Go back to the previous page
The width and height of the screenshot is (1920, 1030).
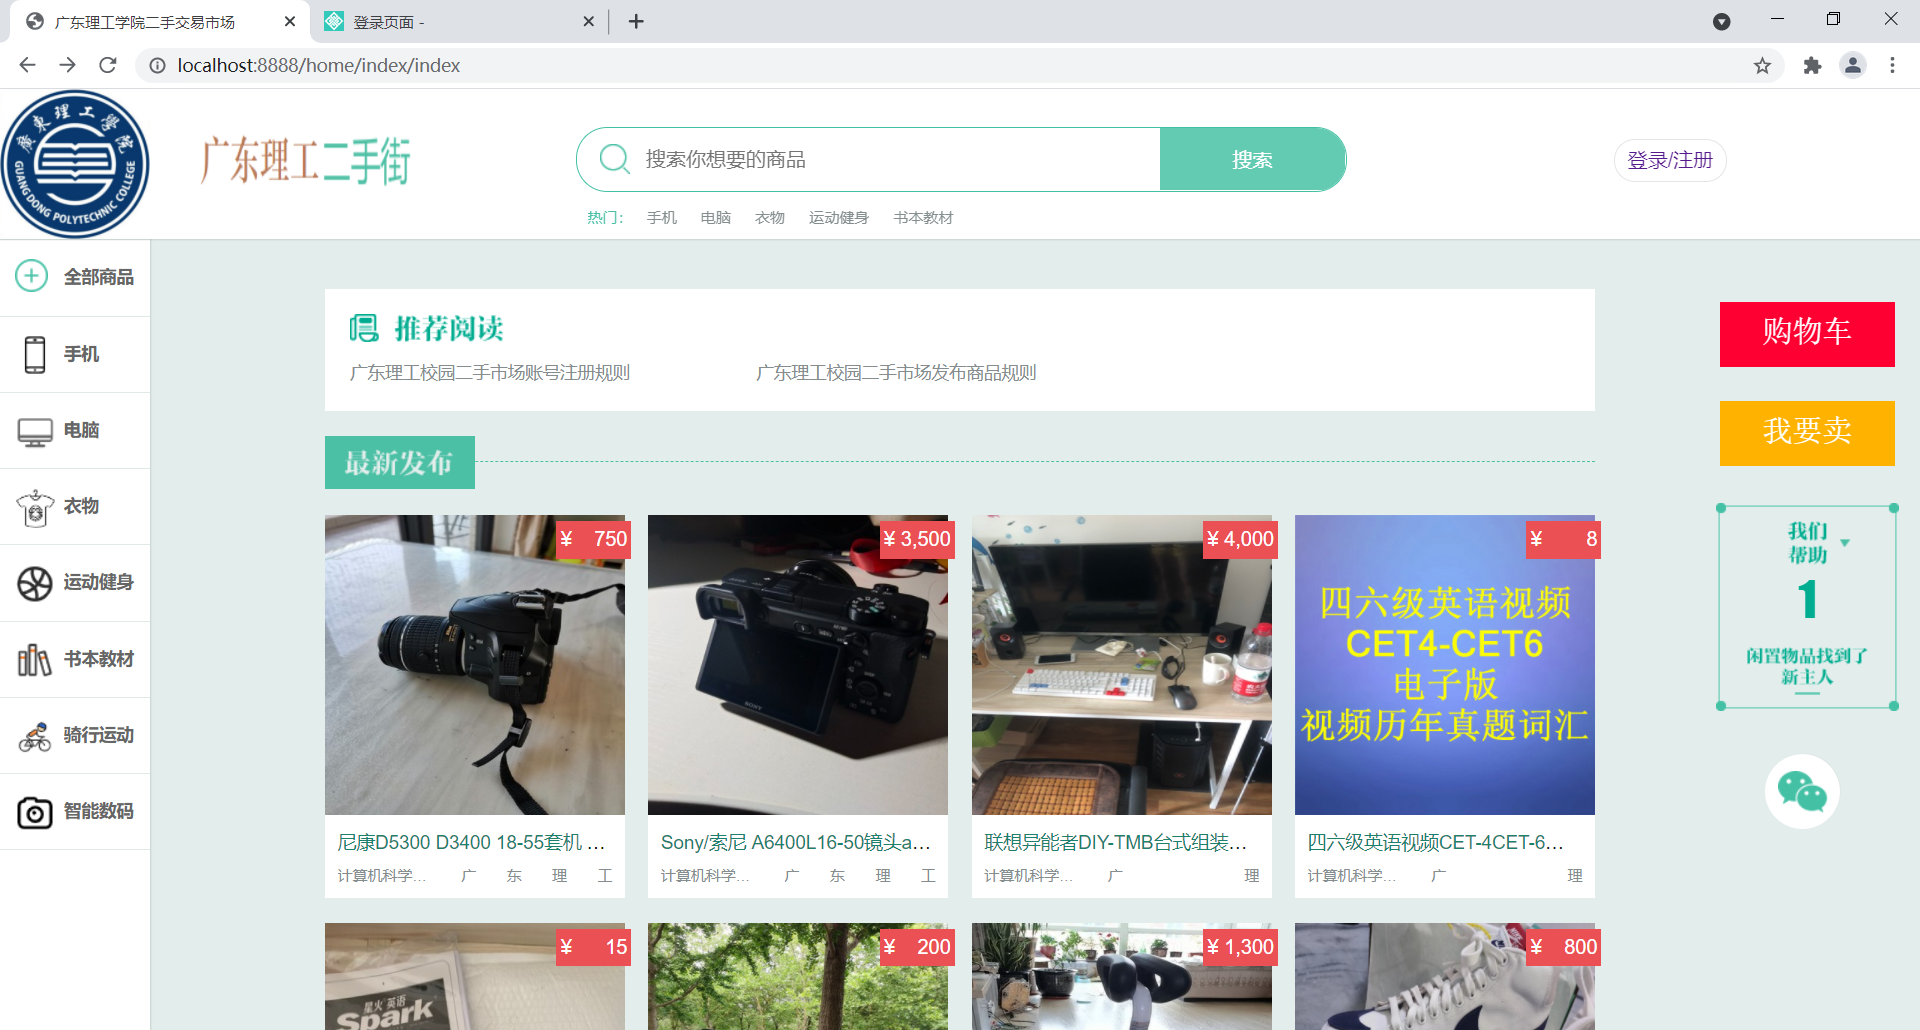tap(27, 65)
